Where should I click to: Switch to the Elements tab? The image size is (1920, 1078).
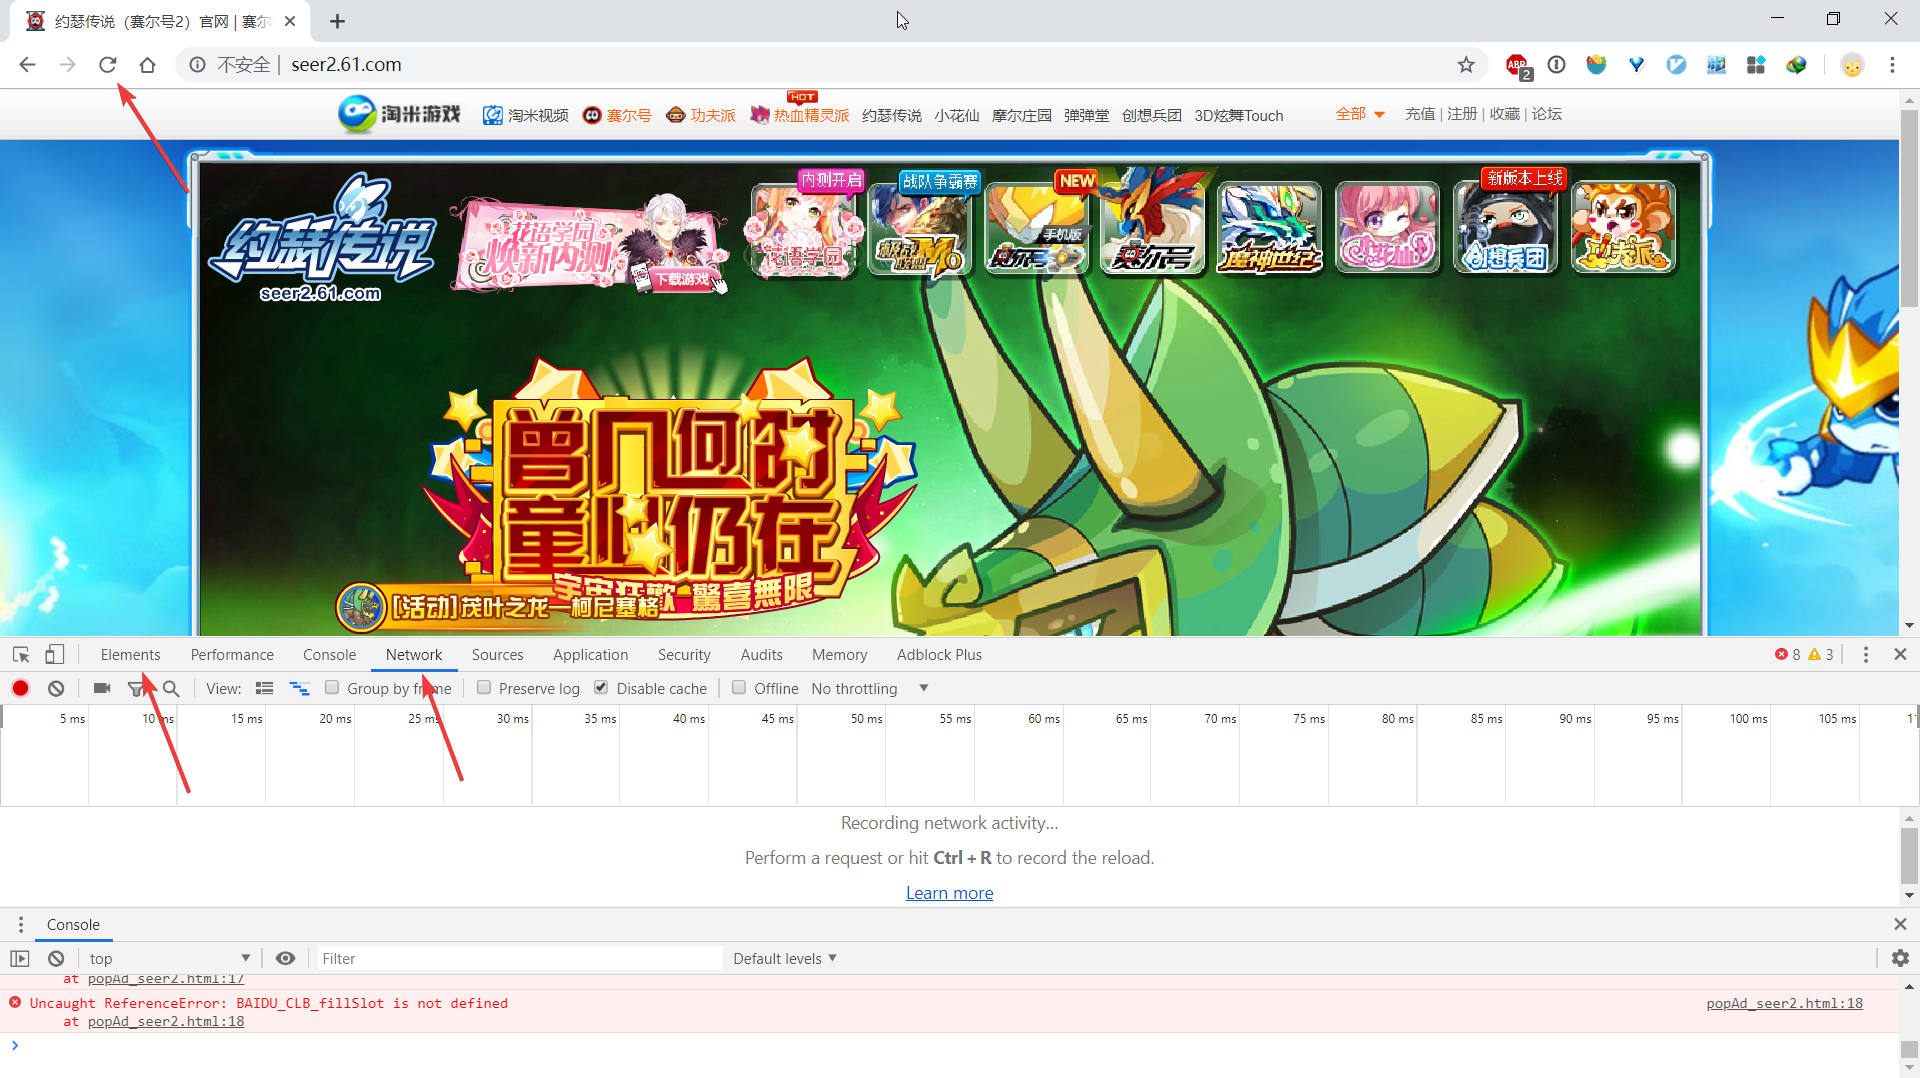(130, 654)
